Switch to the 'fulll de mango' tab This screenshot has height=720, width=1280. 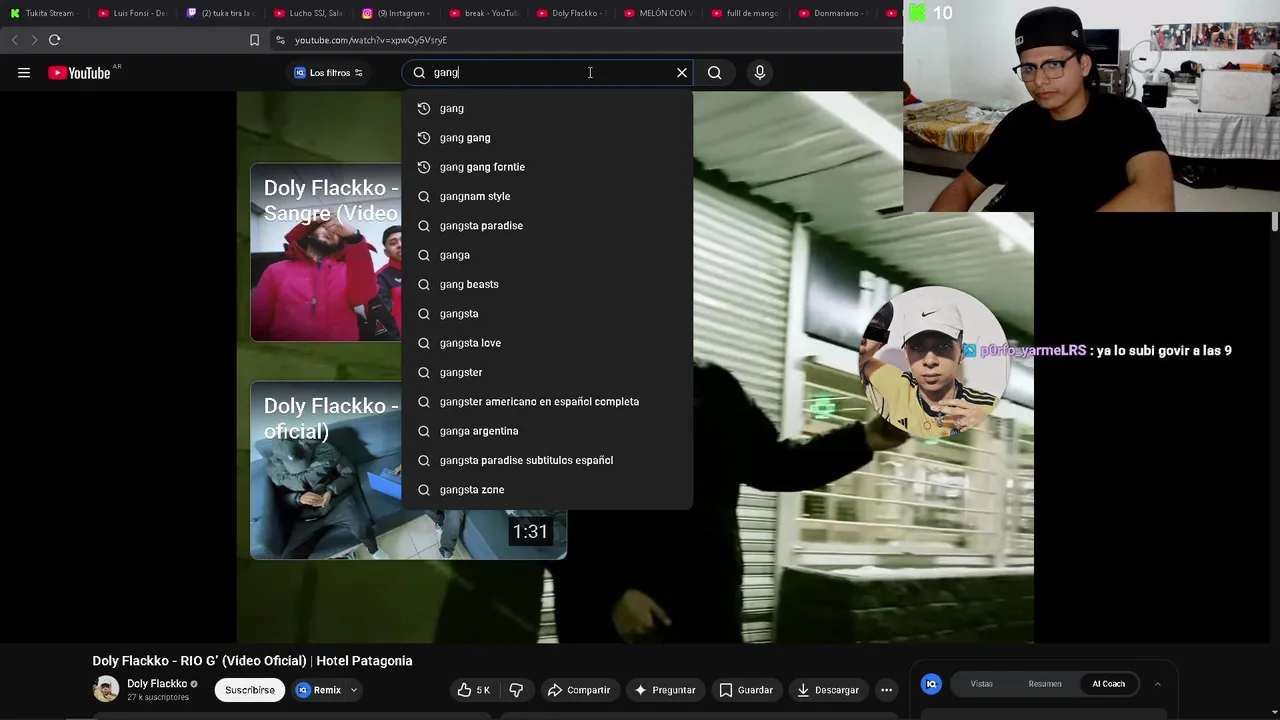click(x=746, y=13)
